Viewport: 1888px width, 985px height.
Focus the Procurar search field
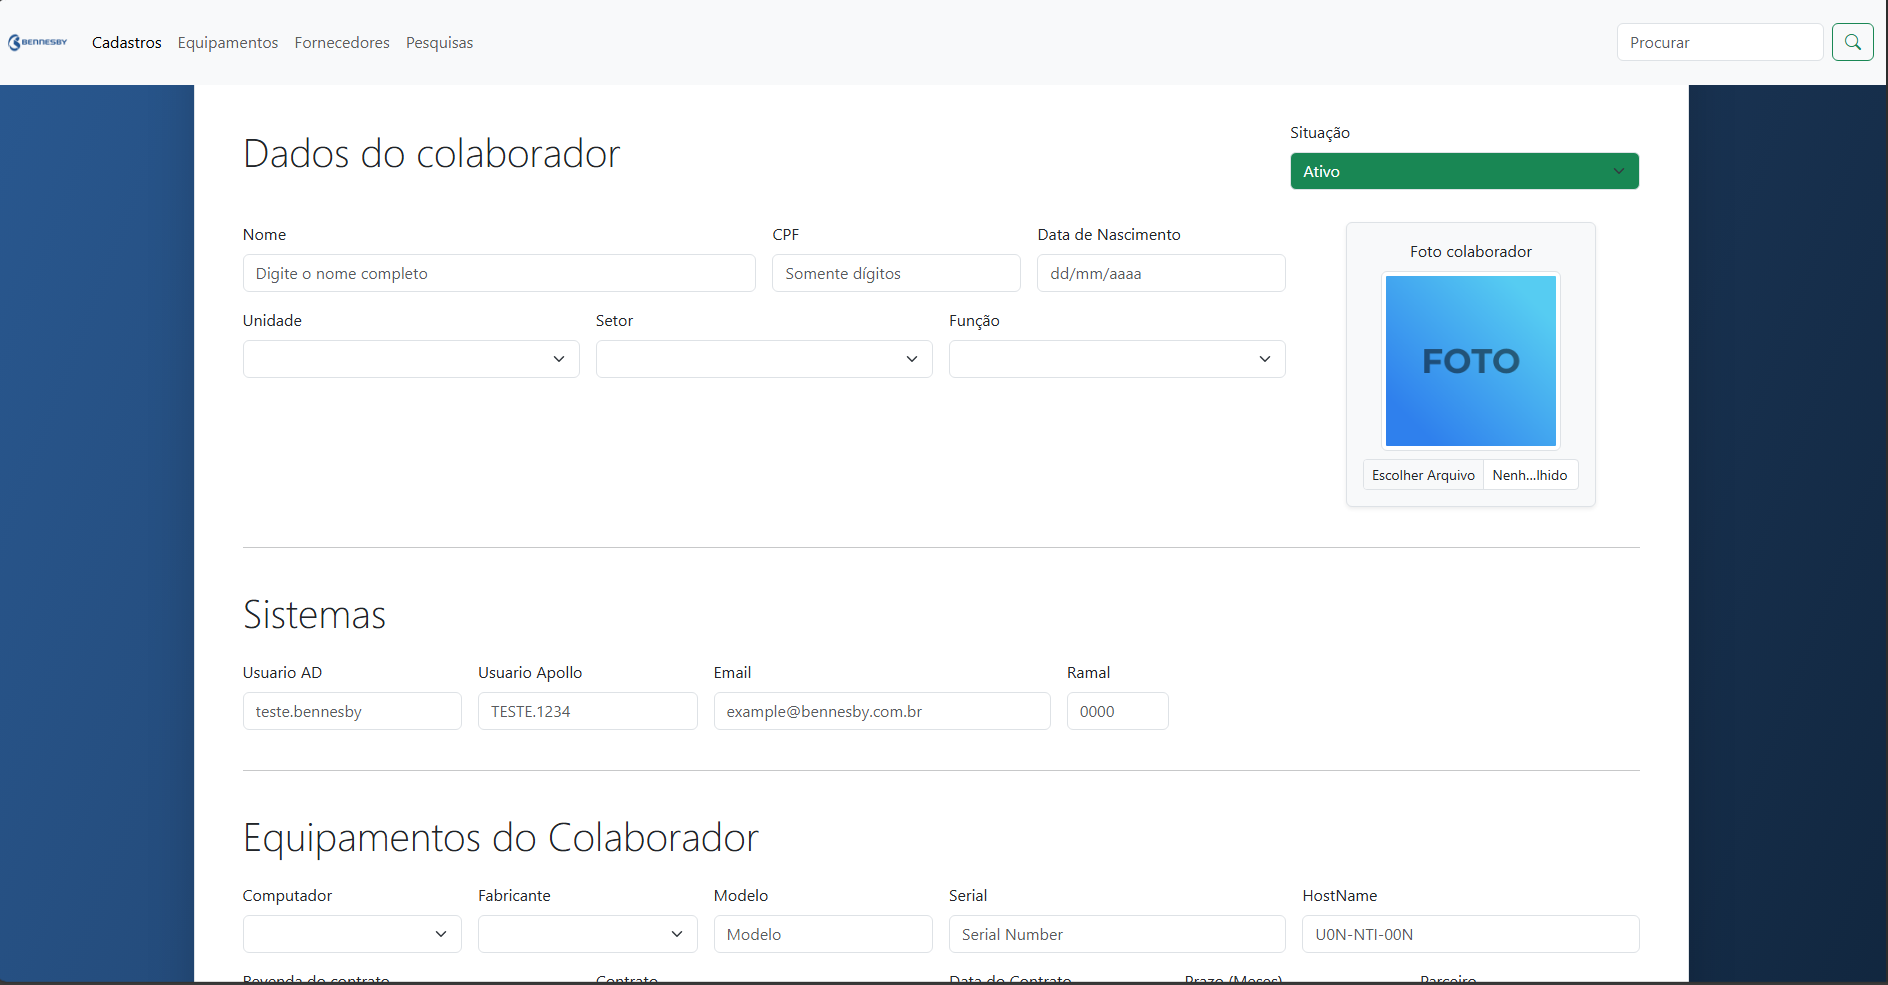[x=1719, y=42]
